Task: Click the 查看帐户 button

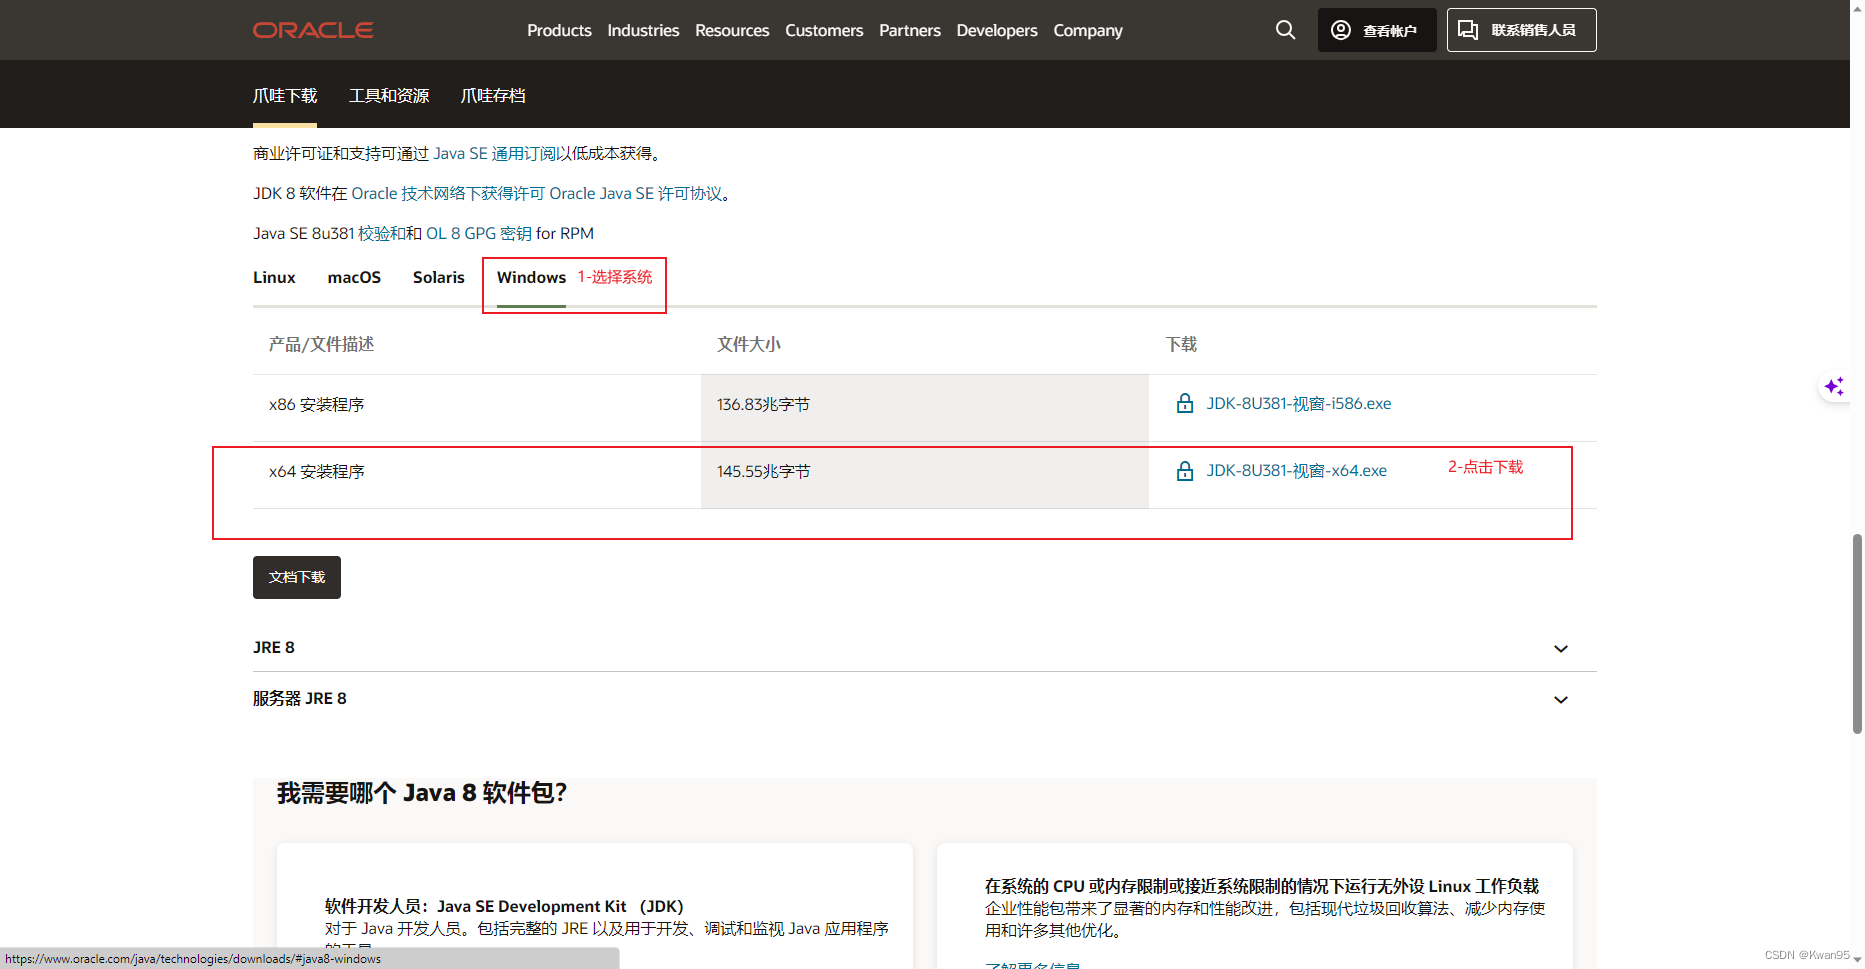Action: tap(1377, 30)
